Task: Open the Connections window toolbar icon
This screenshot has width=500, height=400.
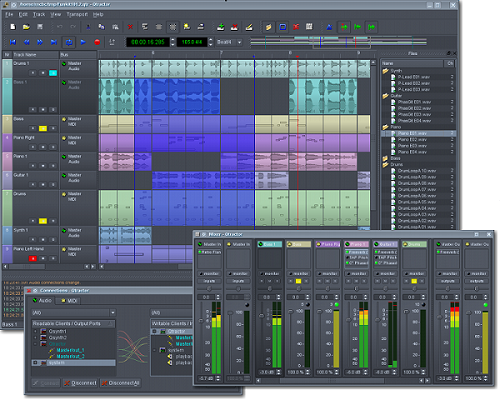Action: click(x=296, y=27)
